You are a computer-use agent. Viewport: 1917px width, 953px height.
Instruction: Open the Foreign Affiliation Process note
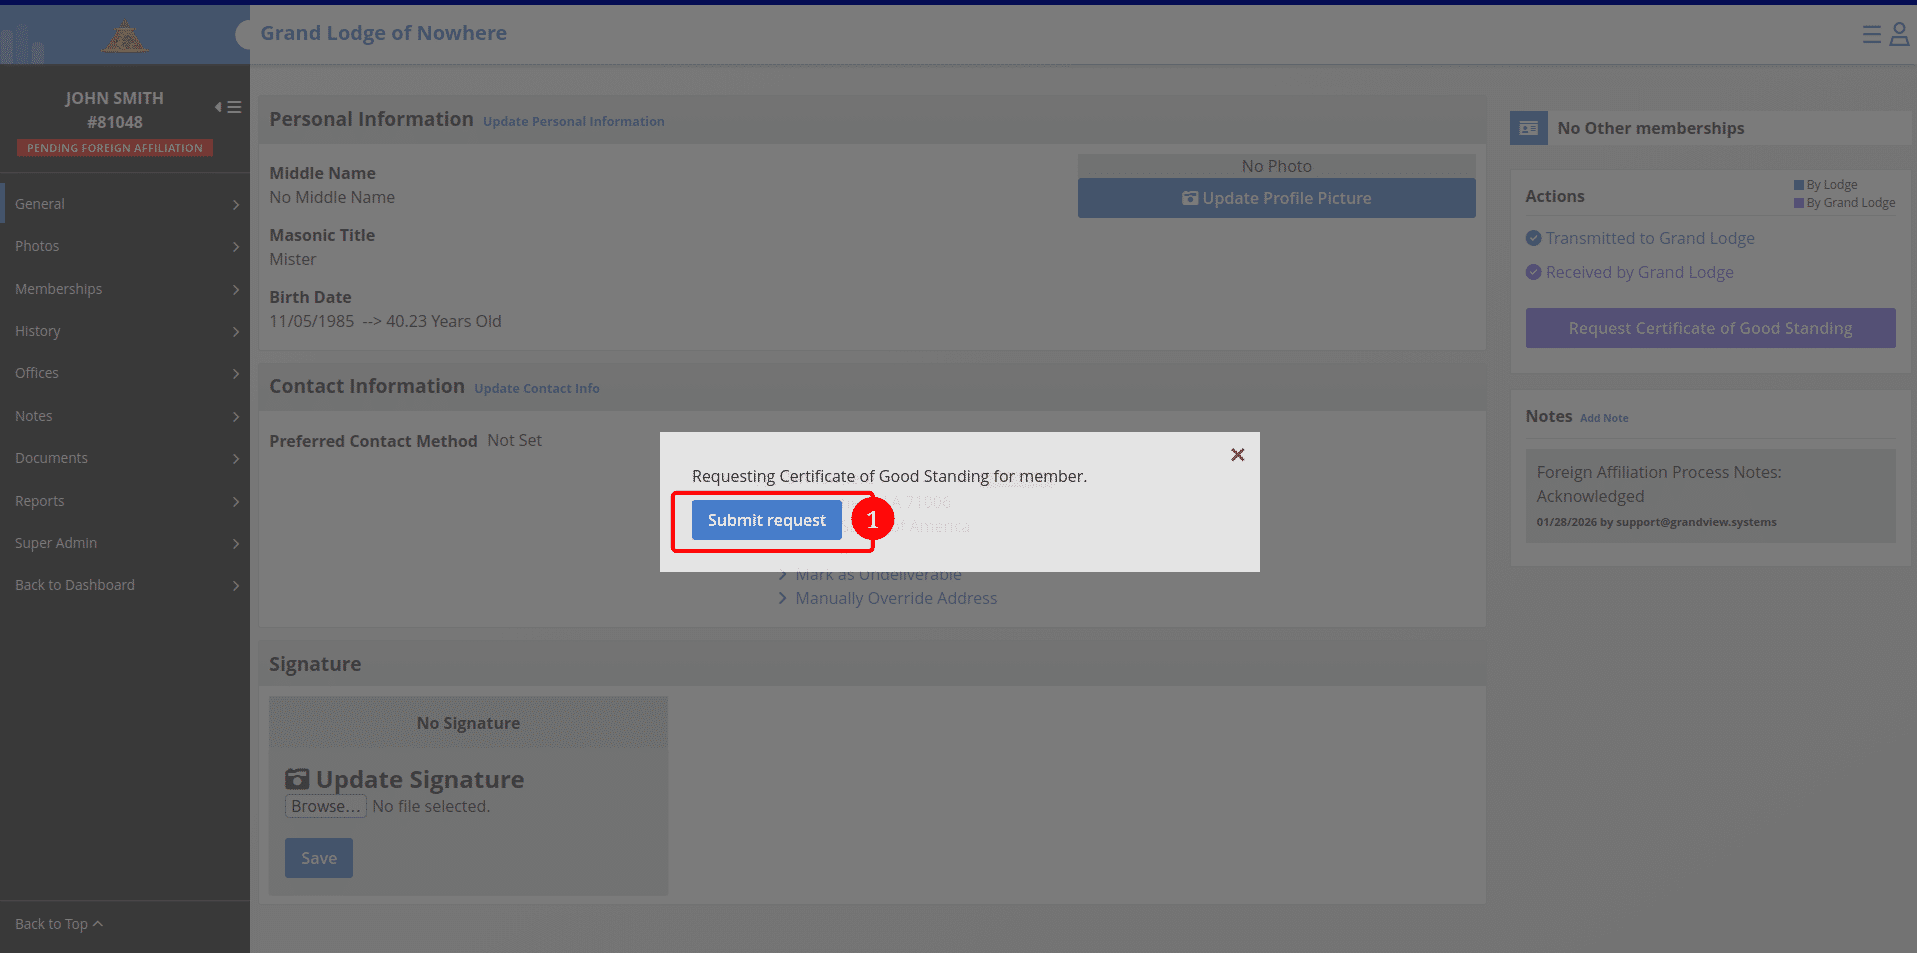coord(1710,496)
